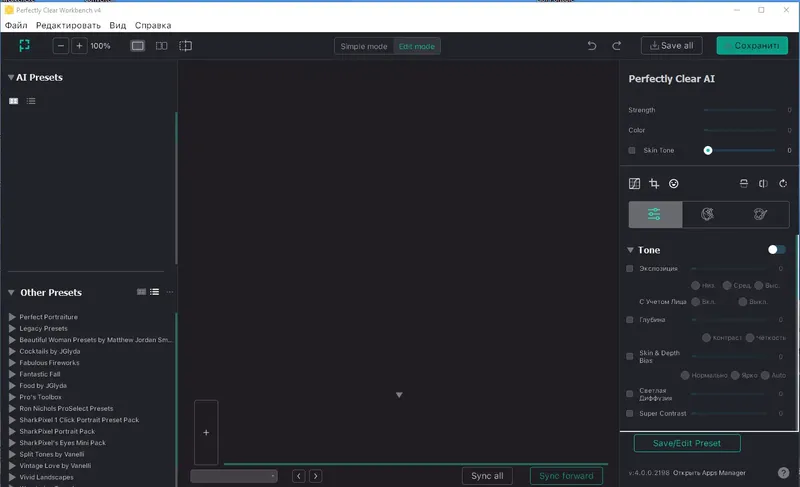Open the help question mark icon
800x487 pixels.
coord(784,473)
